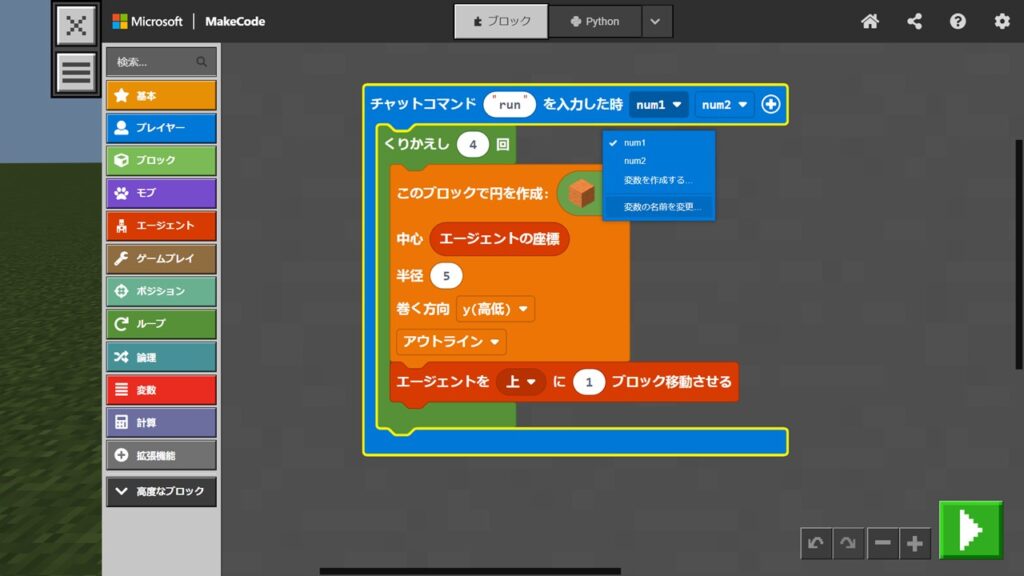Open the エージェント block category
1024x576 pixels.
(161, 225)
